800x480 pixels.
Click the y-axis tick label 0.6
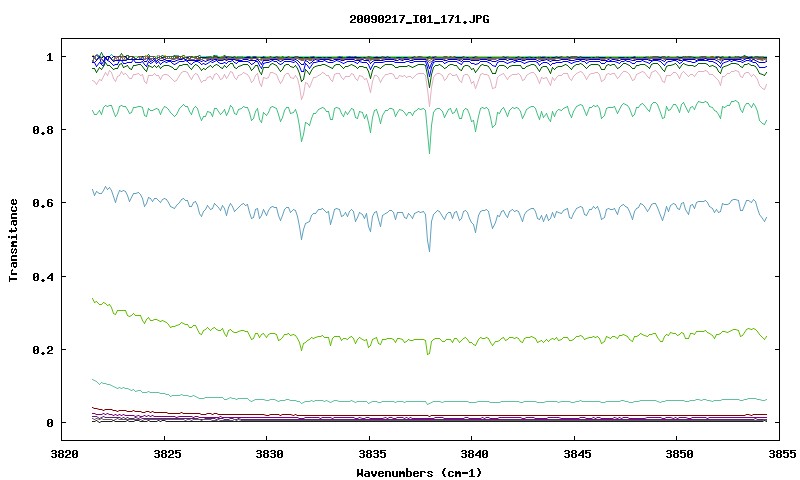42,203
